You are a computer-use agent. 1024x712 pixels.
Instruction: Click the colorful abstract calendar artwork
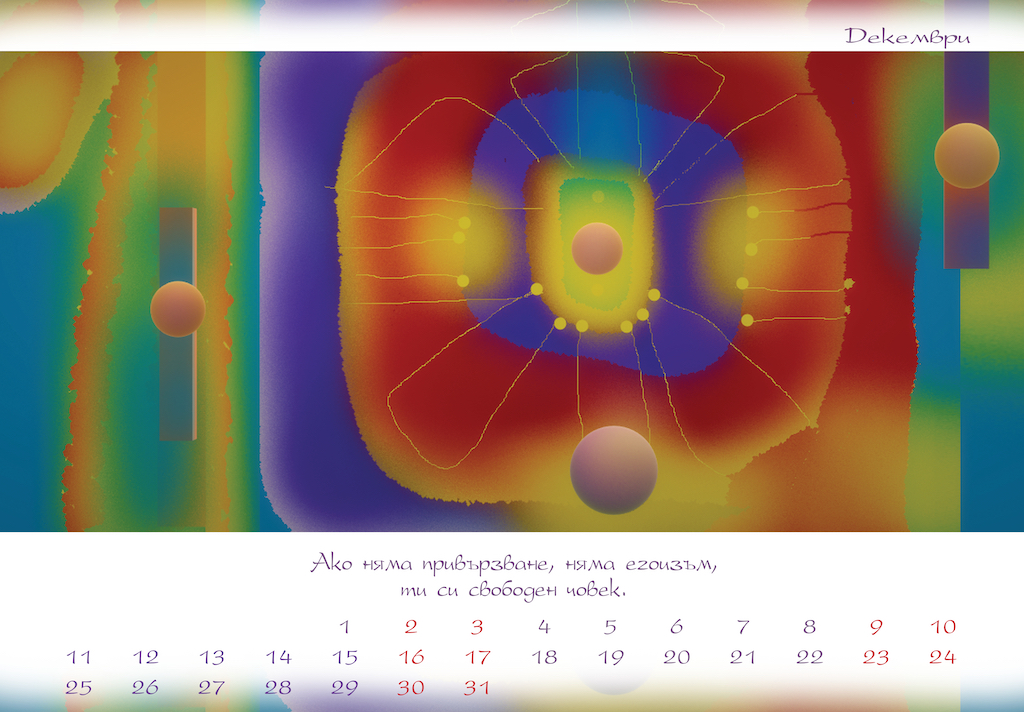click(512, 291)
